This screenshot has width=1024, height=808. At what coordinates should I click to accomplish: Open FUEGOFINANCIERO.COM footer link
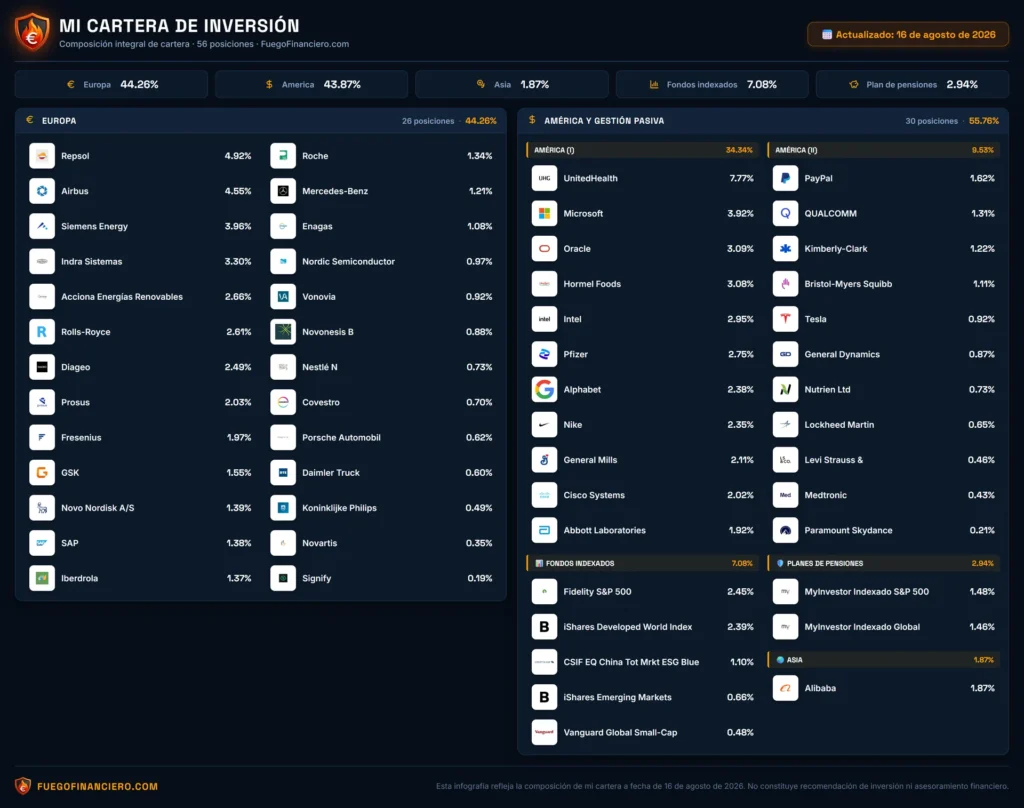click(x=97, y=786)
